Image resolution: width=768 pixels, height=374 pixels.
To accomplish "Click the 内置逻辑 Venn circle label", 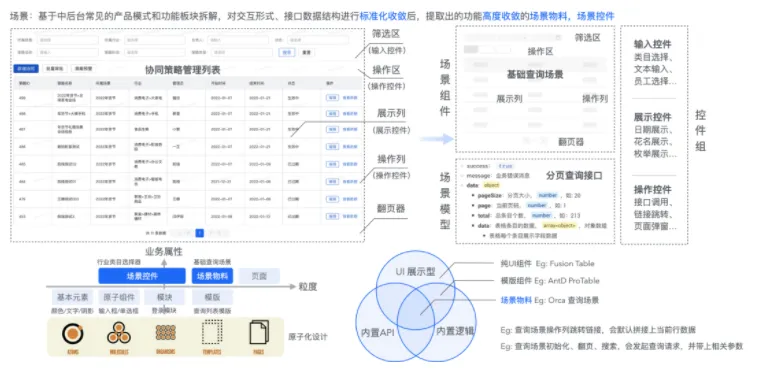I will point(455,330).
